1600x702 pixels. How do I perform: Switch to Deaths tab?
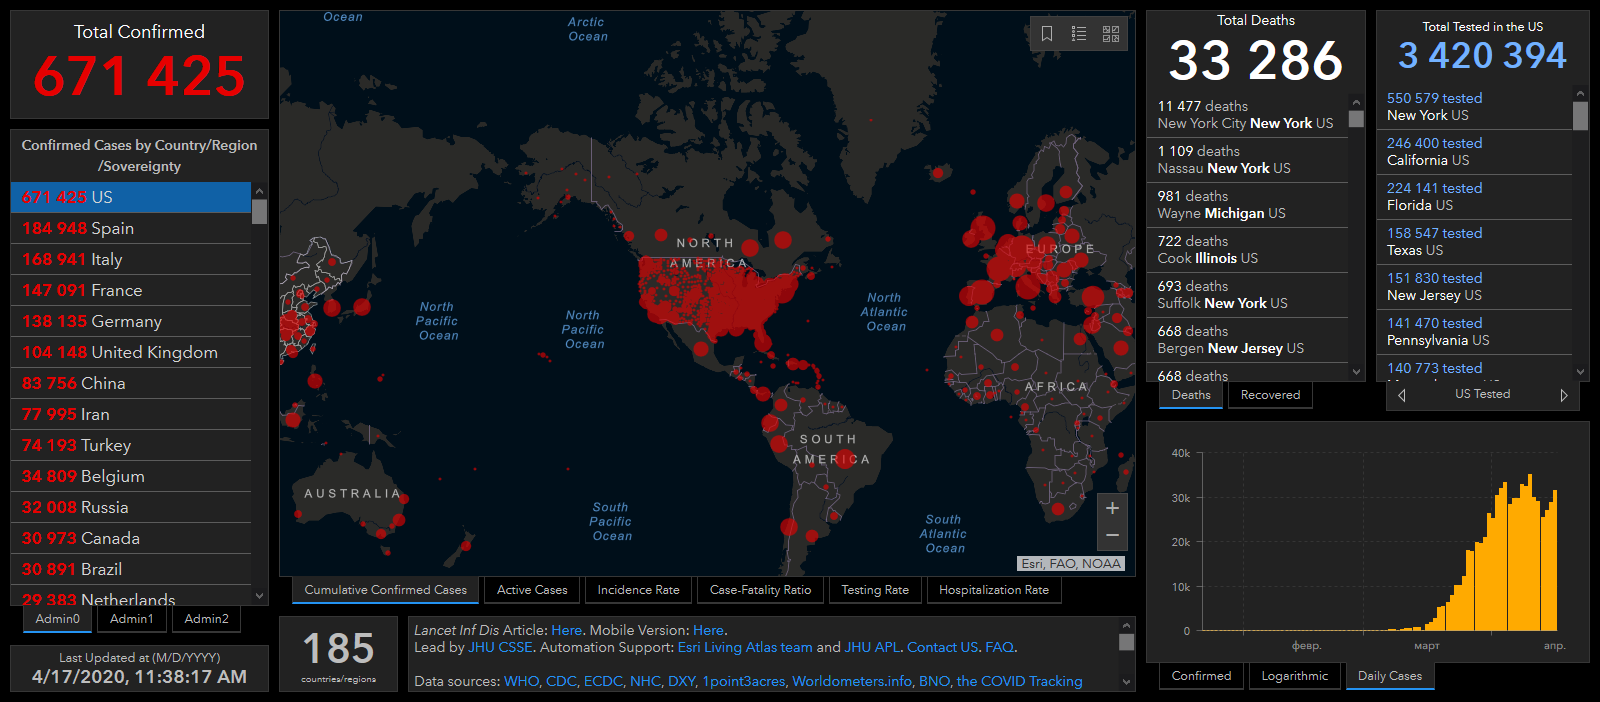(1191, 395)
